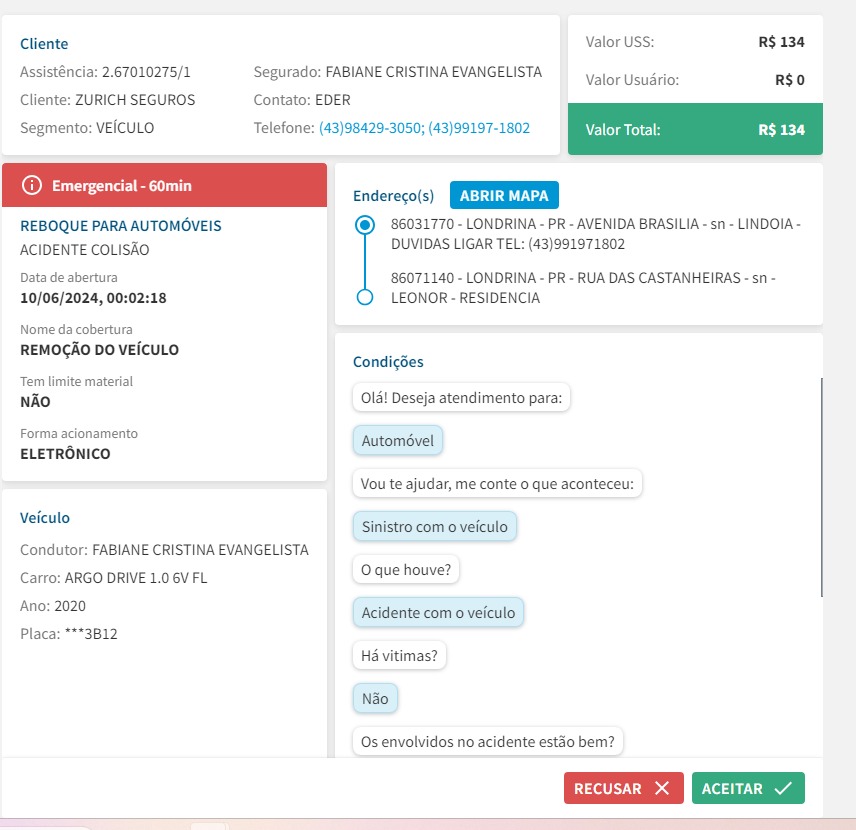Image resolution: width=856 pixels, height=830 pixels.
Task: Click the Há vitimas? question bubble
Action: coord(399,656)
